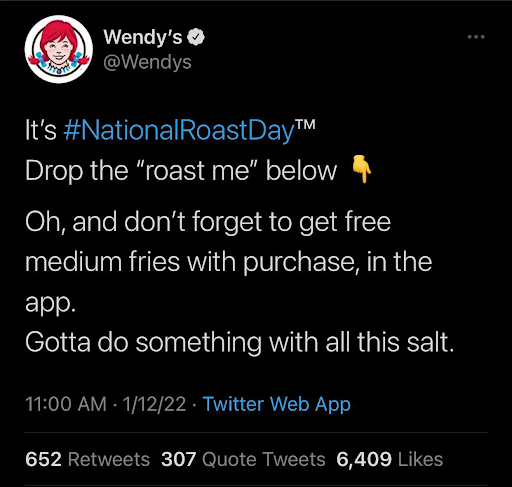
Task: Open the 6,409 Likes list
Action: point(390,459)
